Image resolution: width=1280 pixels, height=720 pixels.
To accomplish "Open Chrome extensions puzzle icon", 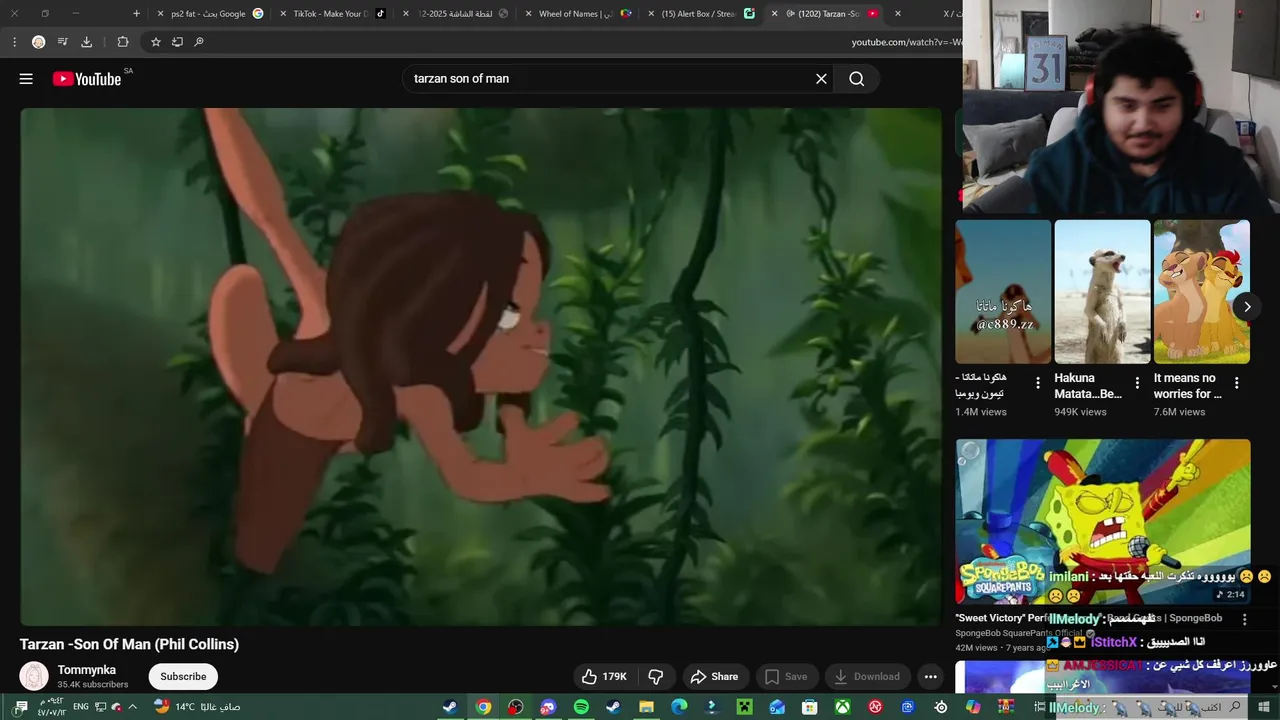I will (x=123, y=42).
